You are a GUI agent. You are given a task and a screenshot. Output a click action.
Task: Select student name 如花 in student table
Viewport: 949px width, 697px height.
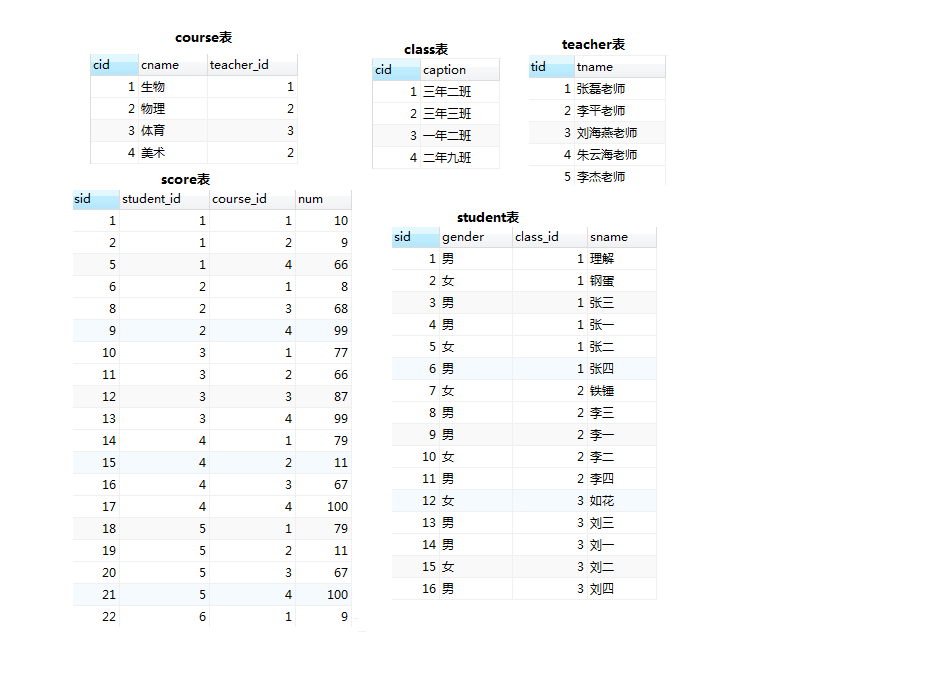point(622,501)
